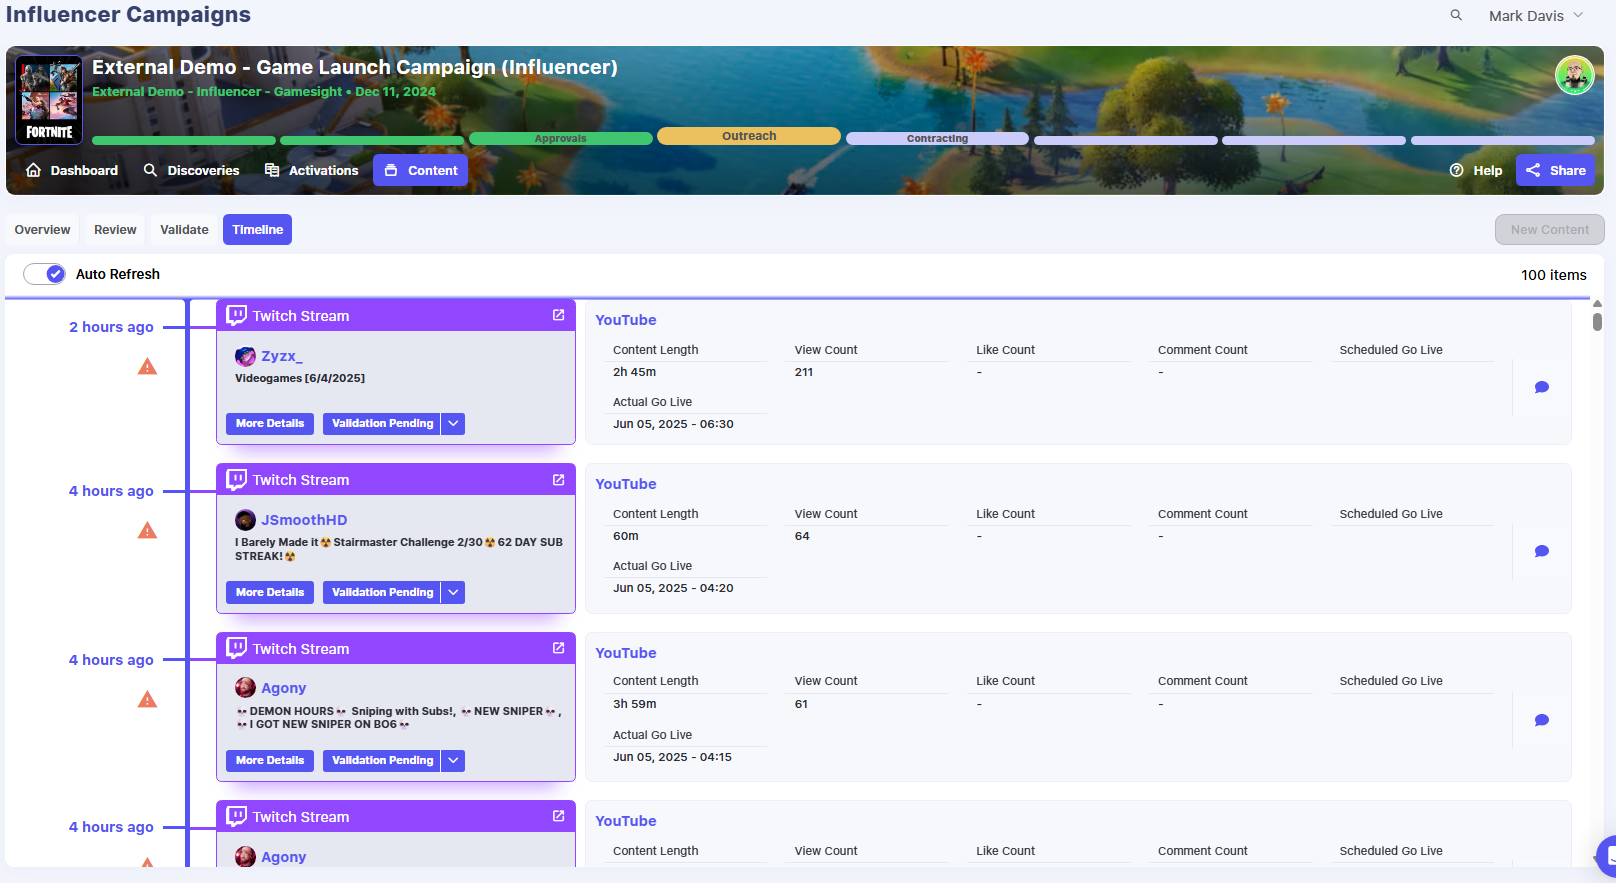The height and width of the screenshot is (883, 1616).
Task: Open external link on bottom Agony stream card
Action: 558,816
